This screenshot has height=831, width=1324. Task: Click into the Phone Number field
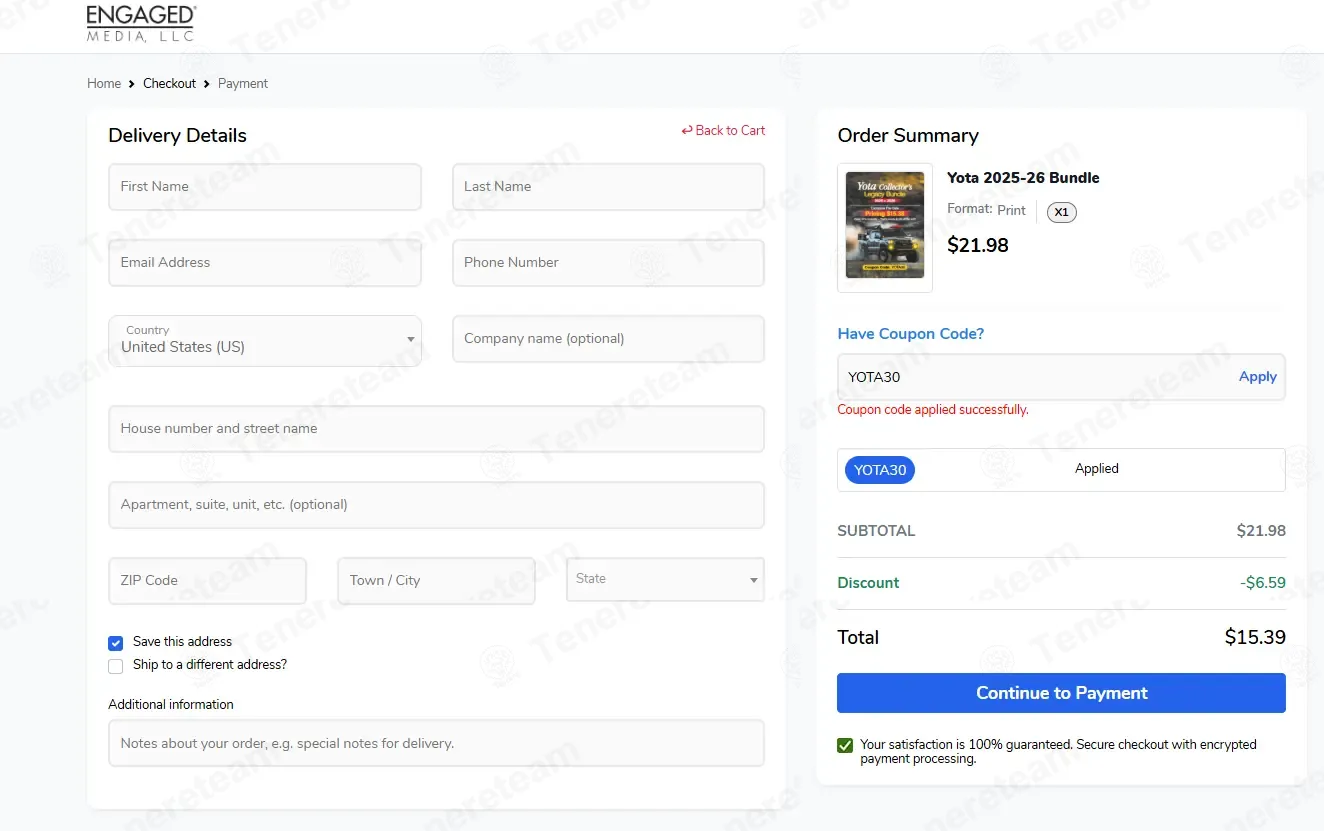[608, 263]
